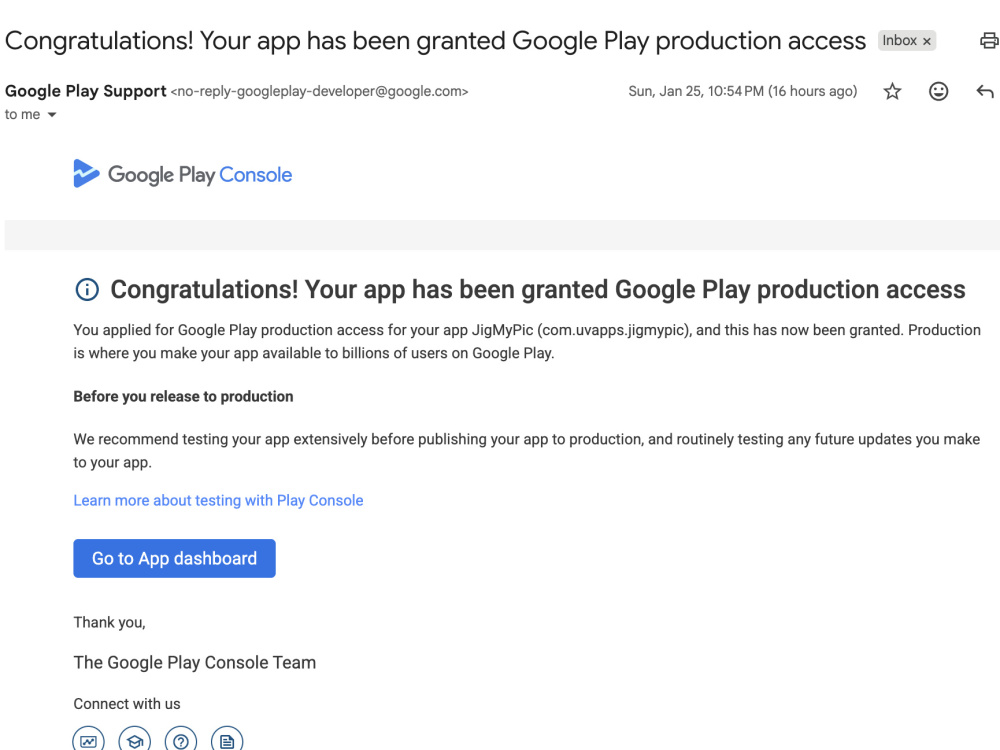Open the Google Play Console logo
1000x750 pixels.
tap(182, 173)
